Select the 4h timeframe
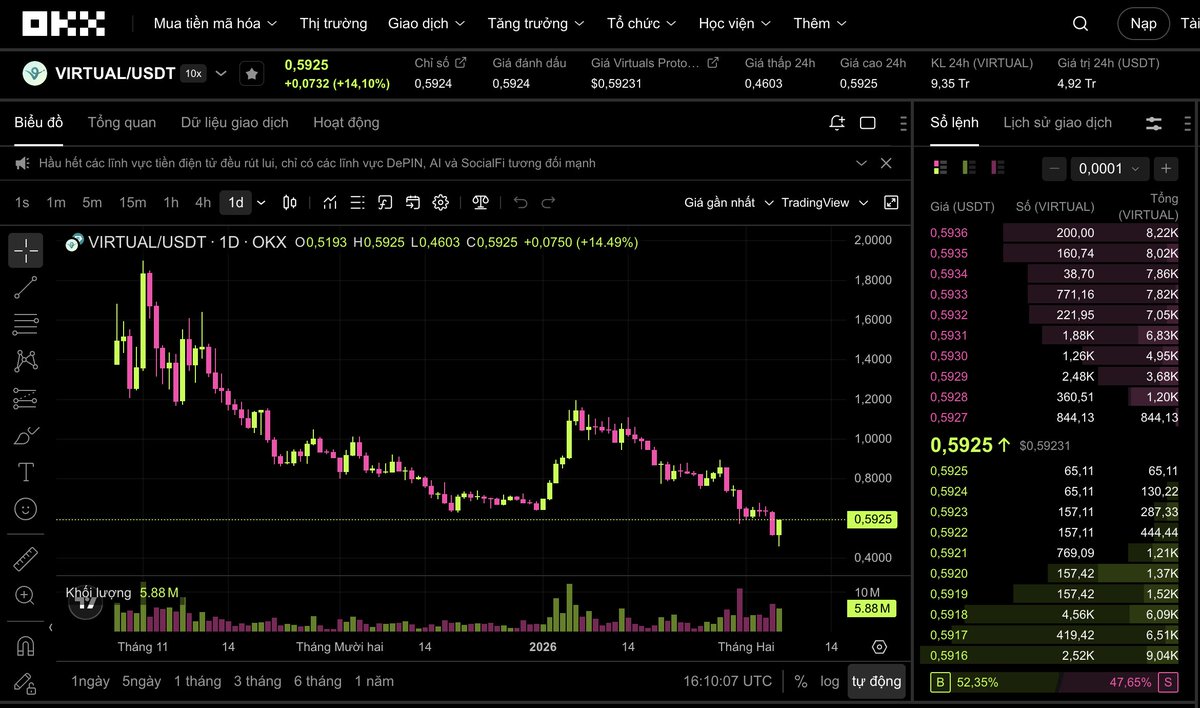Viewport: 1200px width, 708px height. pyautogui.click(x=203, y=203)
